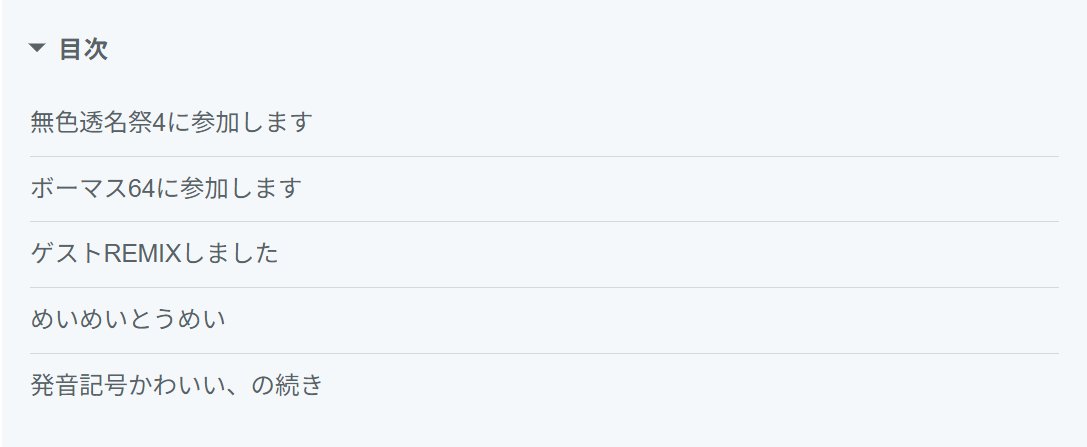Open 発音記号かわいい、の続き link

coord(177,385)
